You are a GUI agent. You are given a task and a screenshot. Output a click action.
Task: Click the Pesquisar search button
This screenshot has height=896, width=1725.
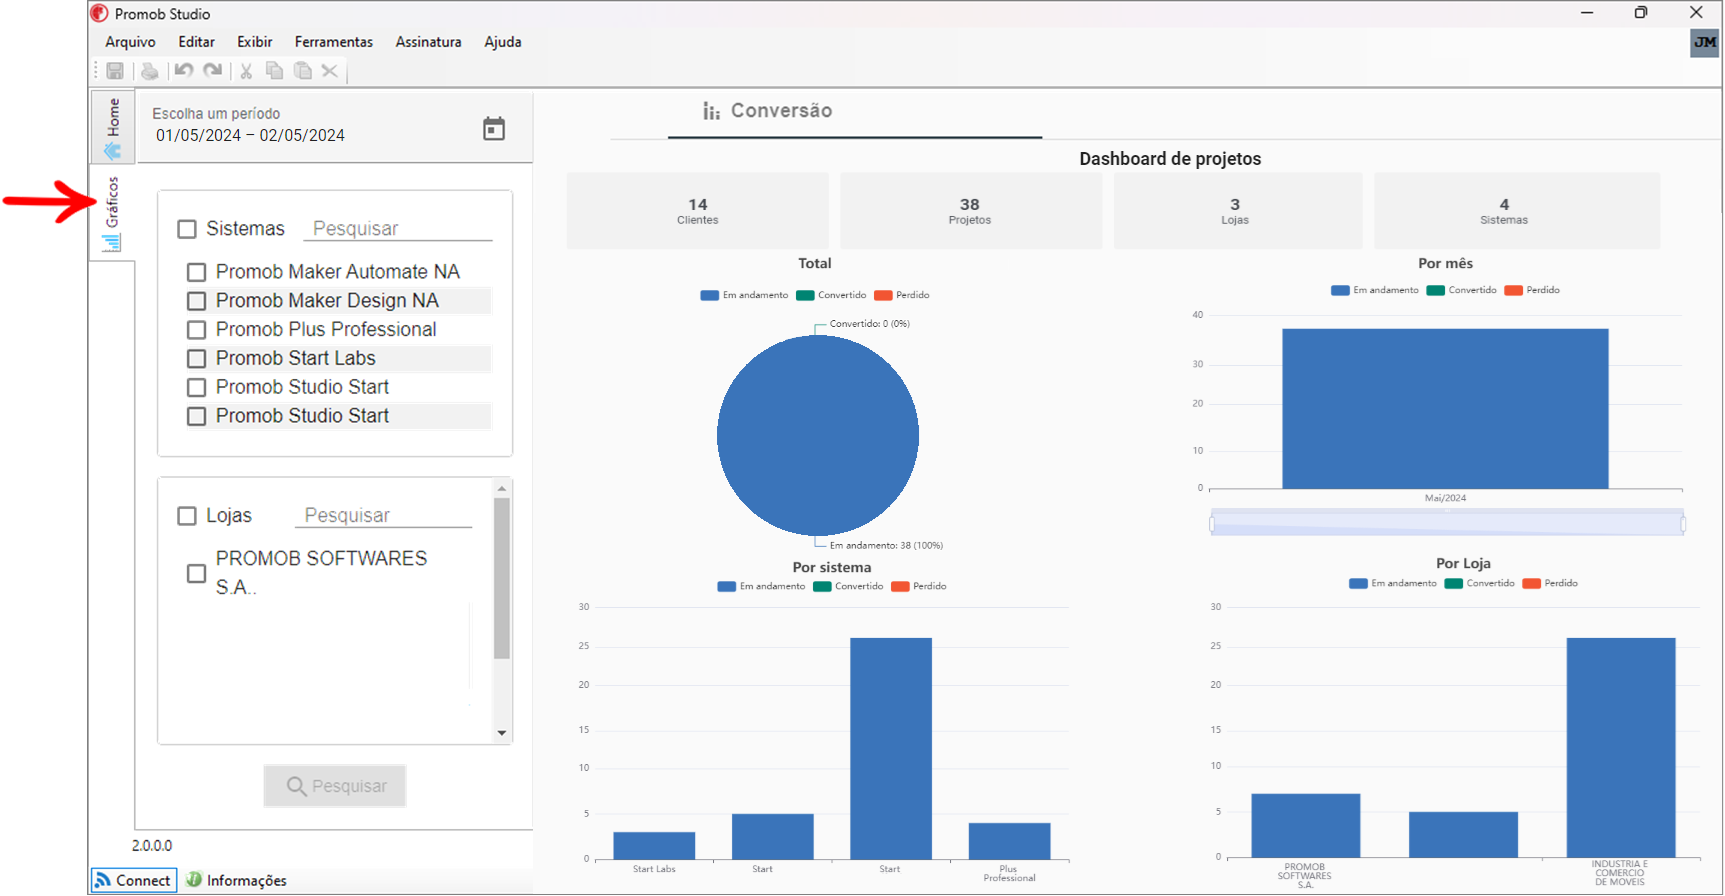[x=335, y=786]
